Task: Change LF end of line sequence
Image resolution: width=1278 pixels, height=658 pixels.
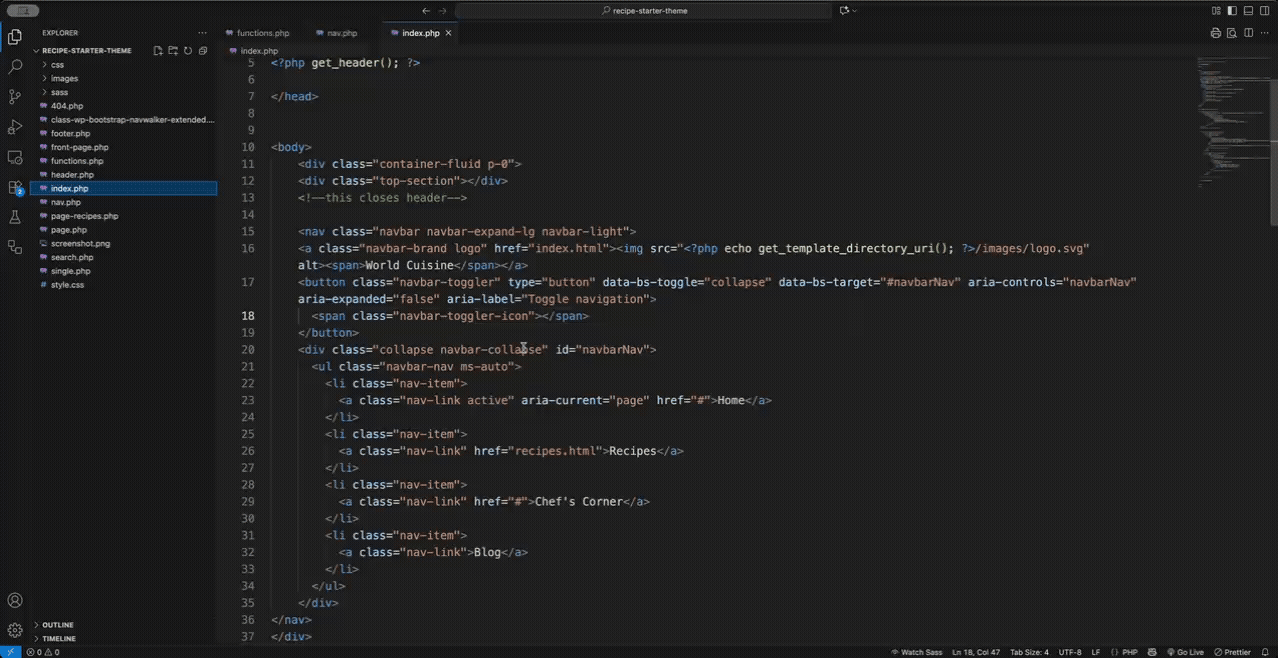Action: coord(1096,652)
